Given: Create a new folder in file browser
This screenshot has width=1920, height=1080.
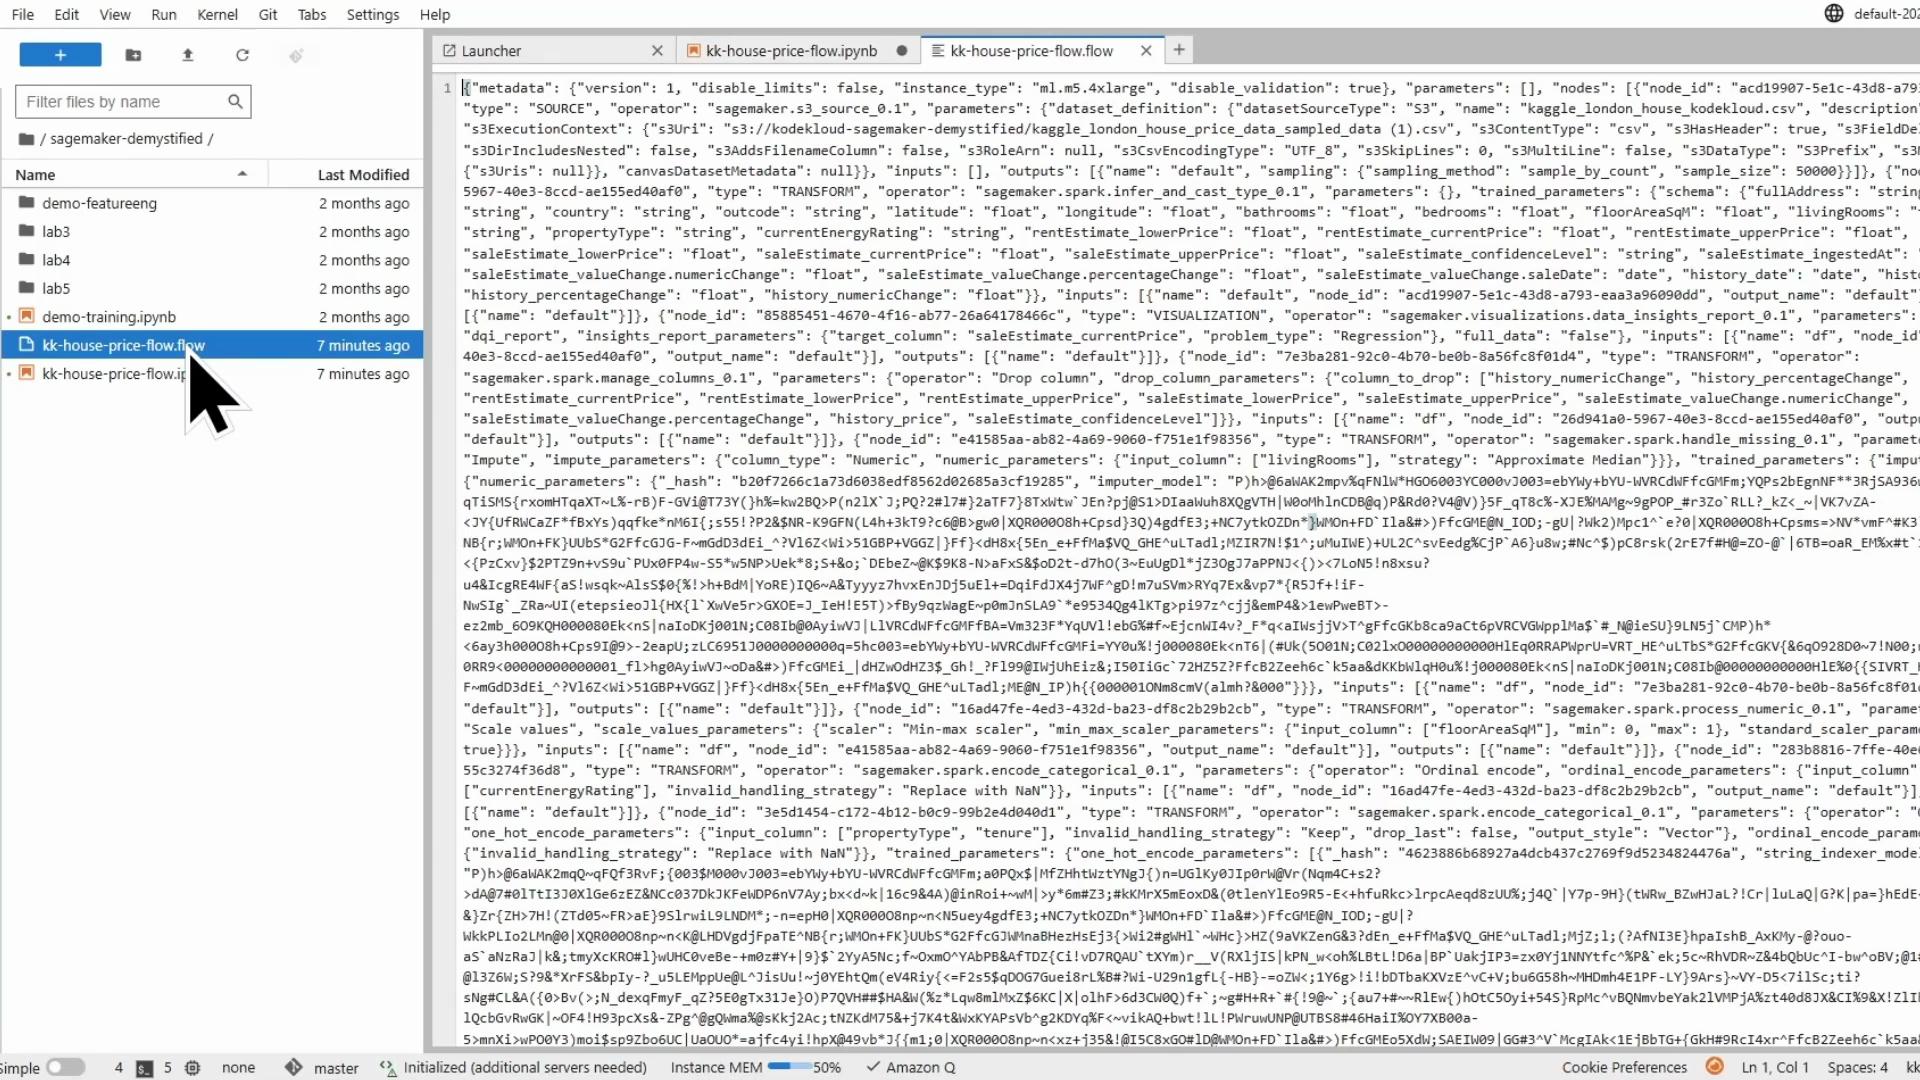Looking at the screenshot, I should (133, 55).
